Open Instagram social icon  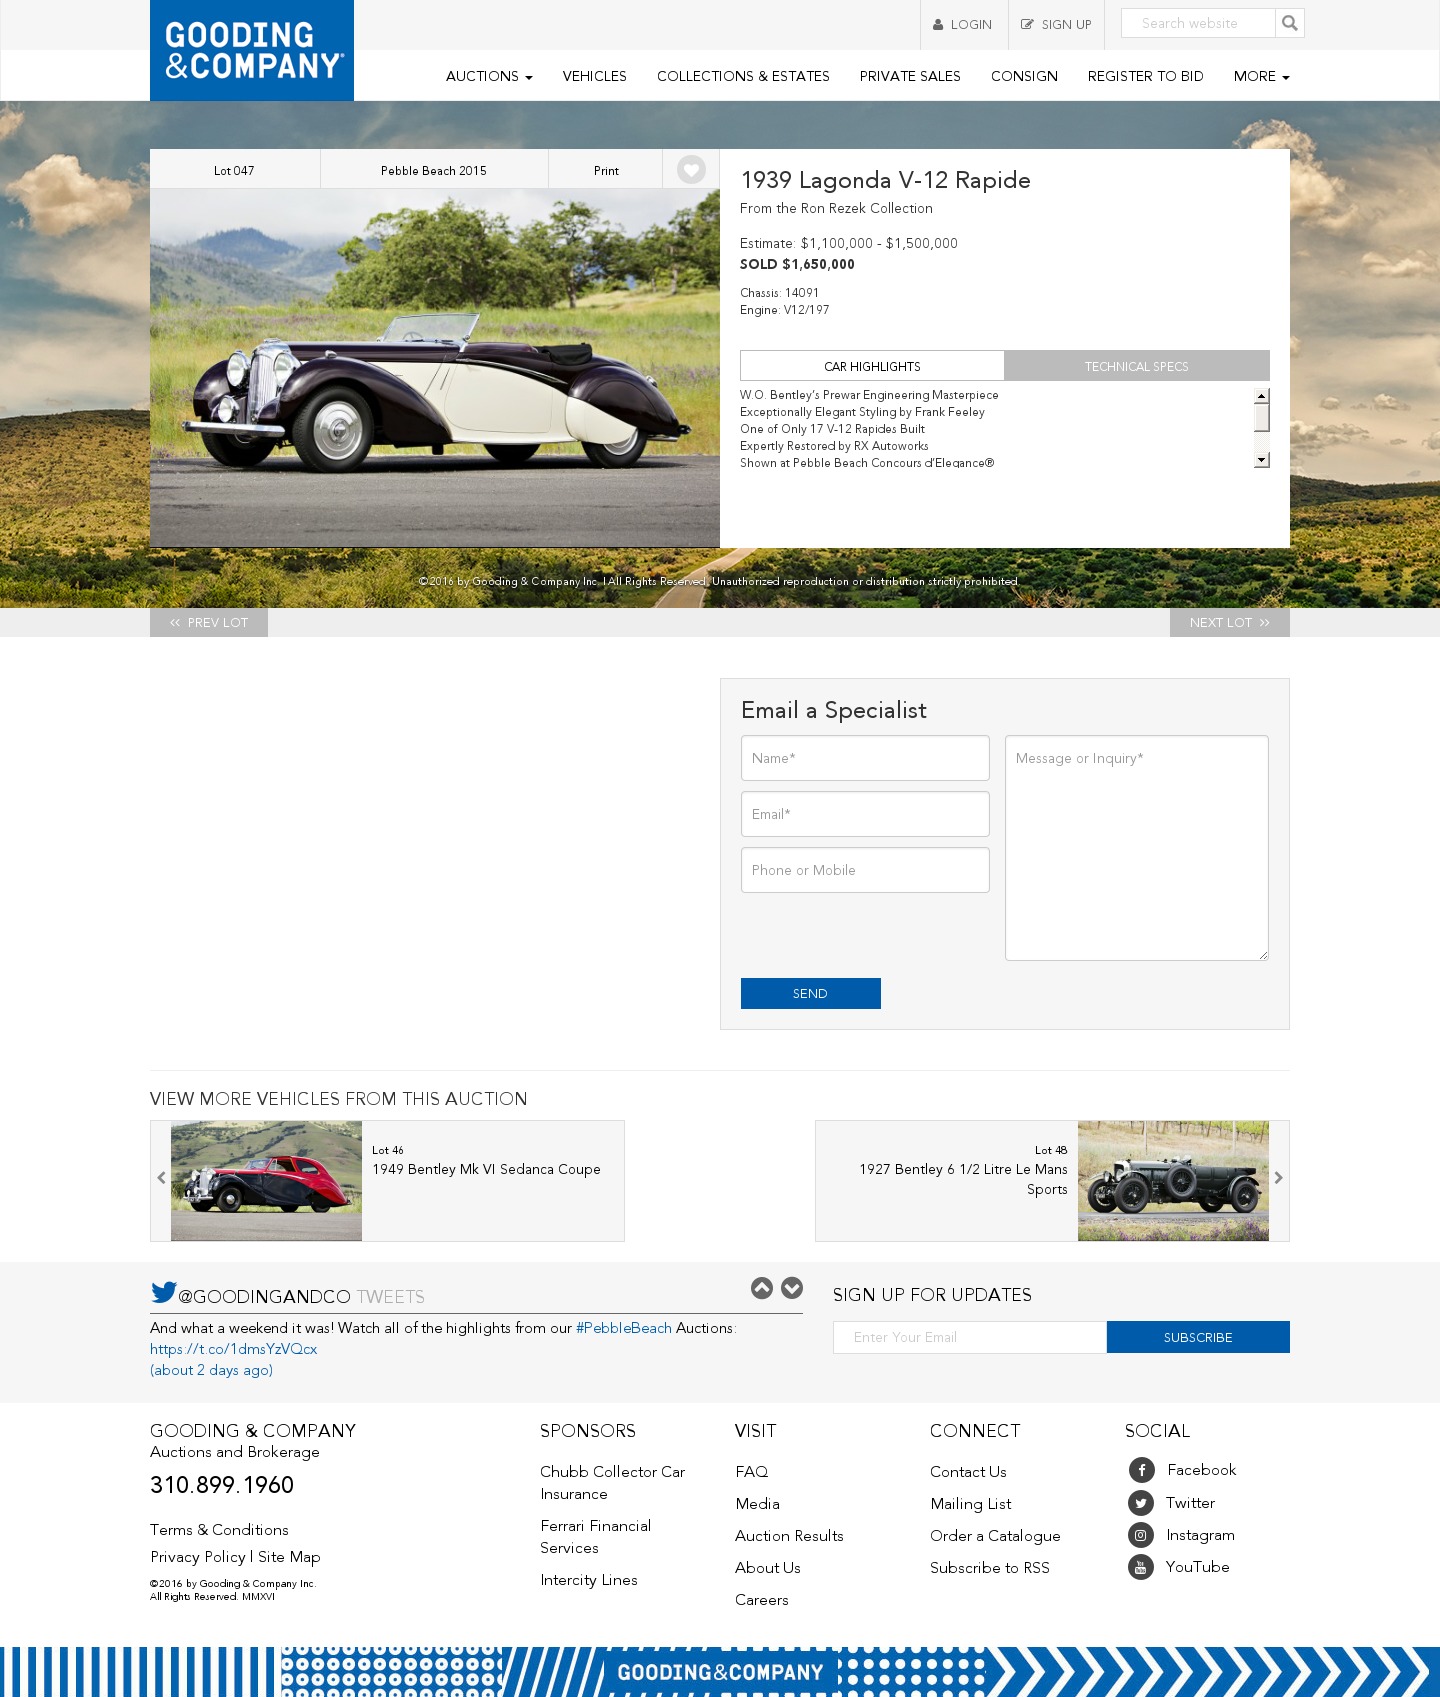pos(1141,1535)
